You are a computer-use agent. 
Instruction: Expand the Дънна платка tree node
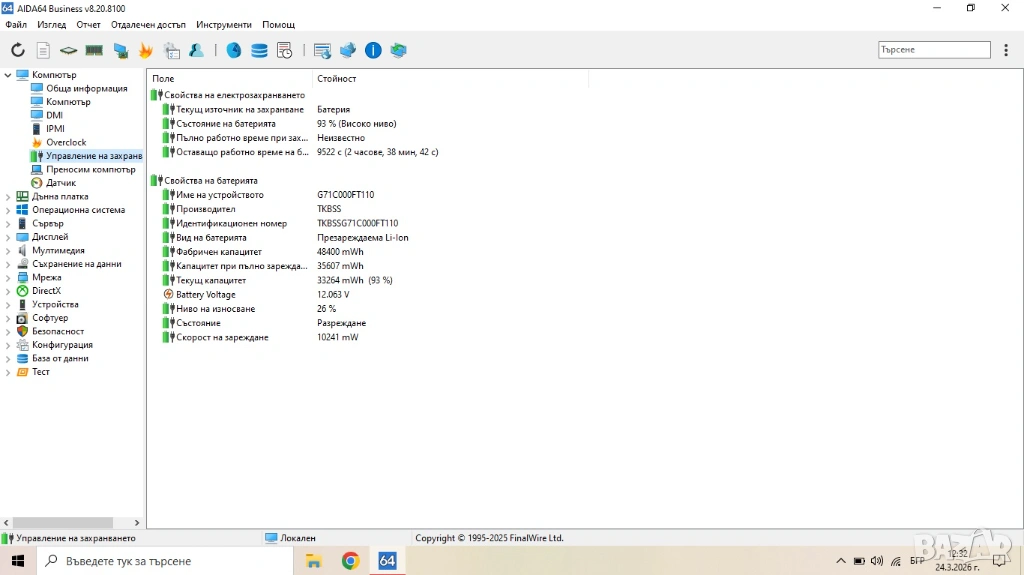pos(8,197)
